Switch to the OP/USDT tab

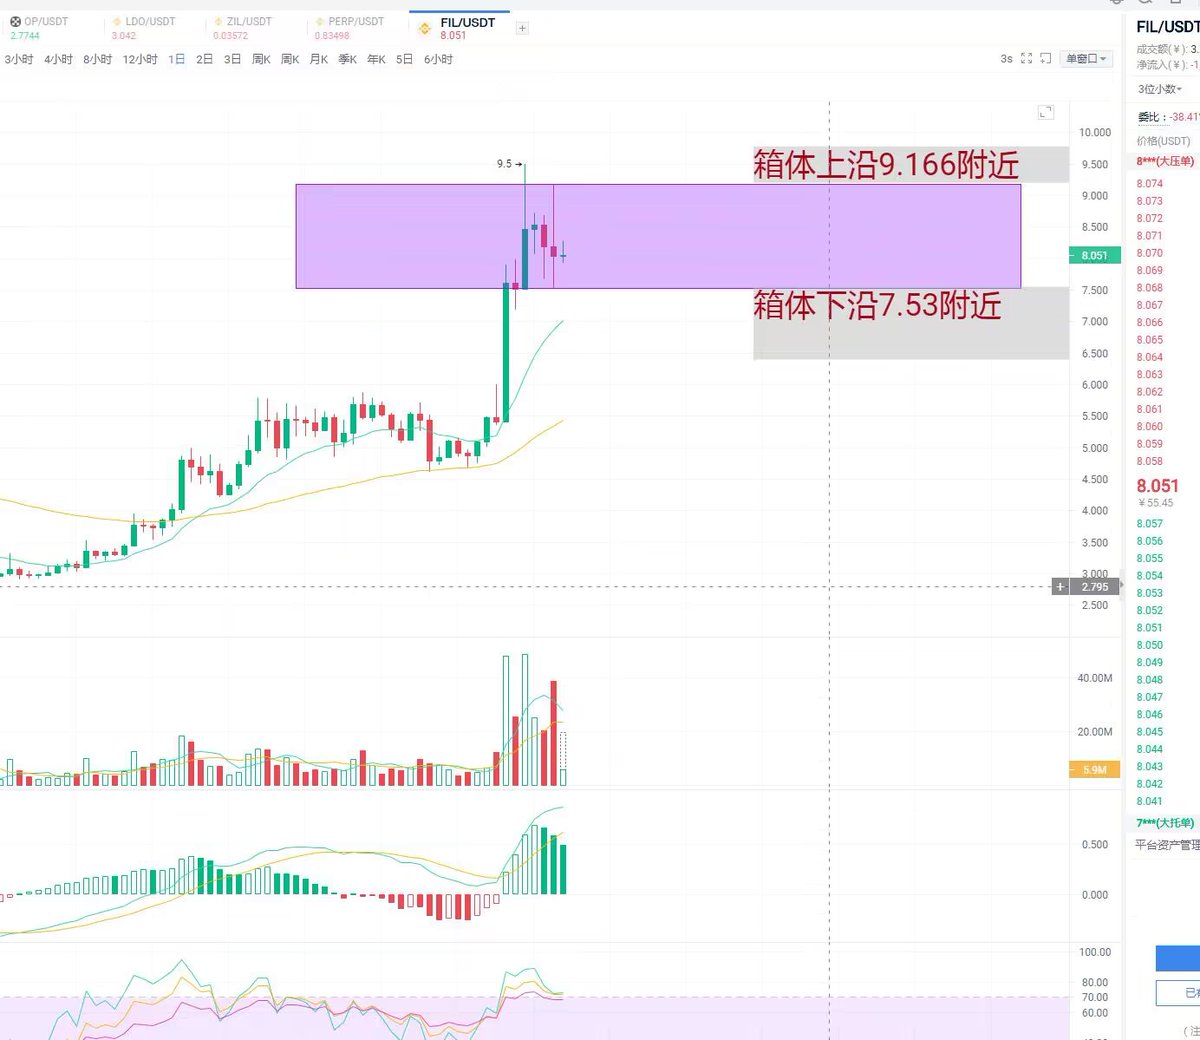click(40, 28)
